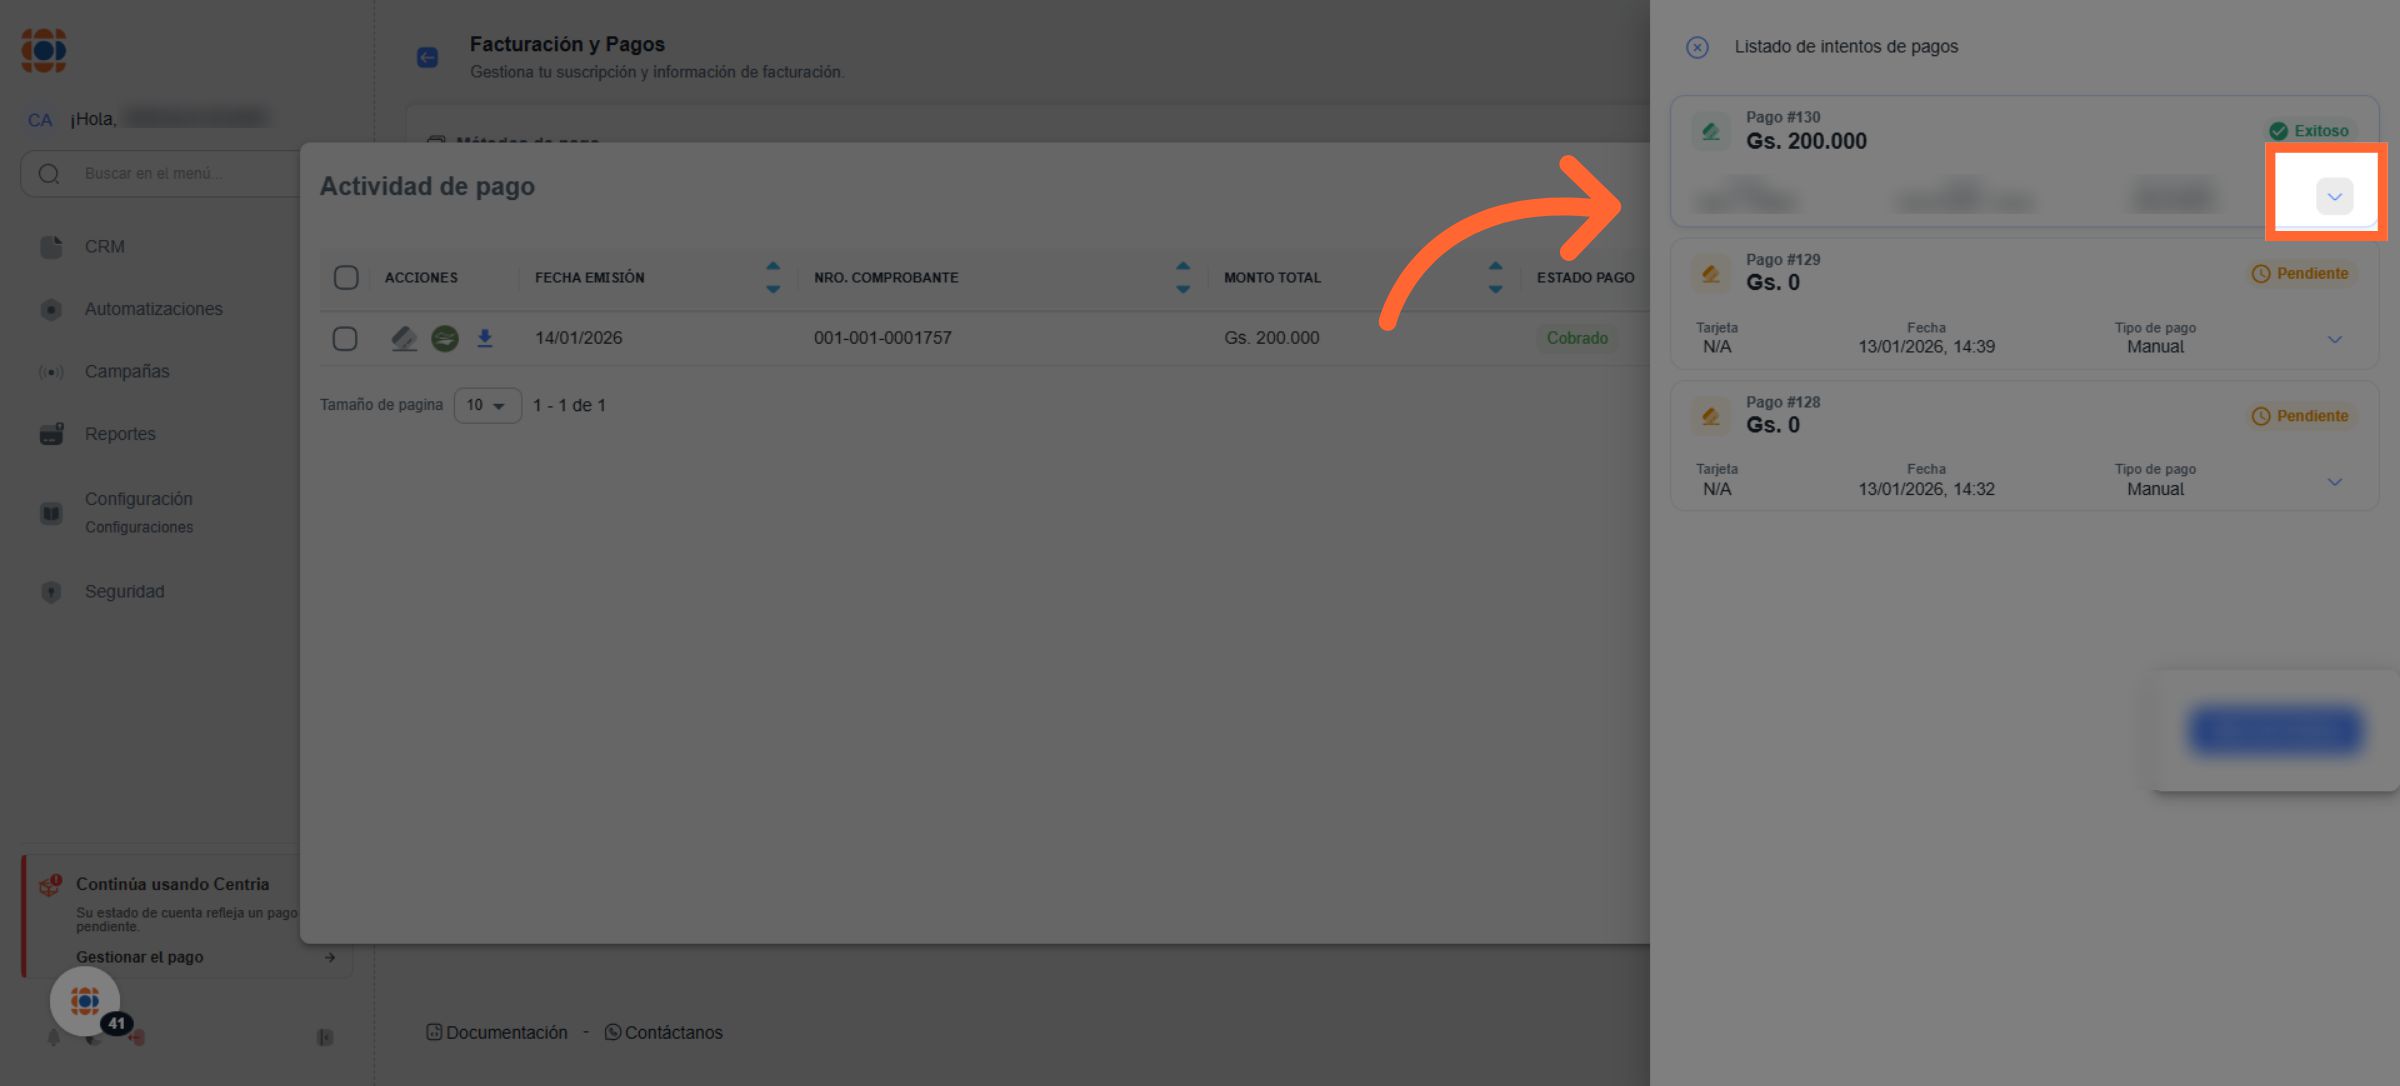Expand details of Pago #128

(2334, 482)
